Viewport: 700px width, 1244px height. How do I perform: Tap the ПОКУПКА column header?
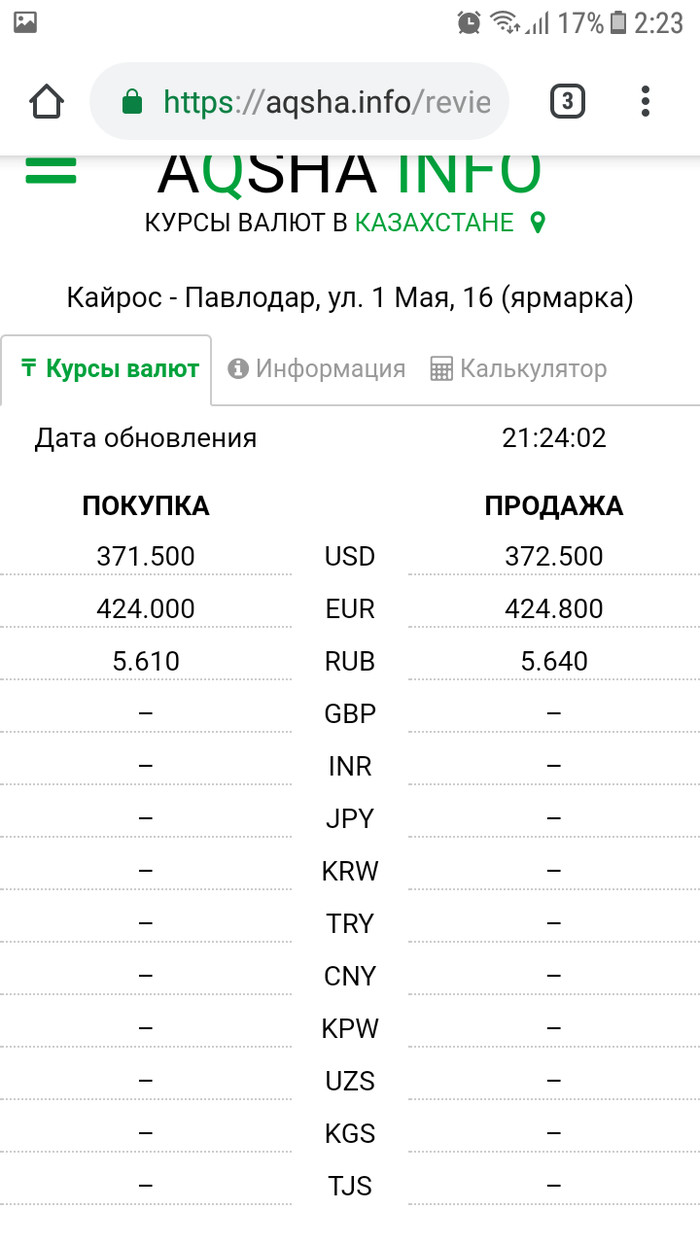click(146, 506)
